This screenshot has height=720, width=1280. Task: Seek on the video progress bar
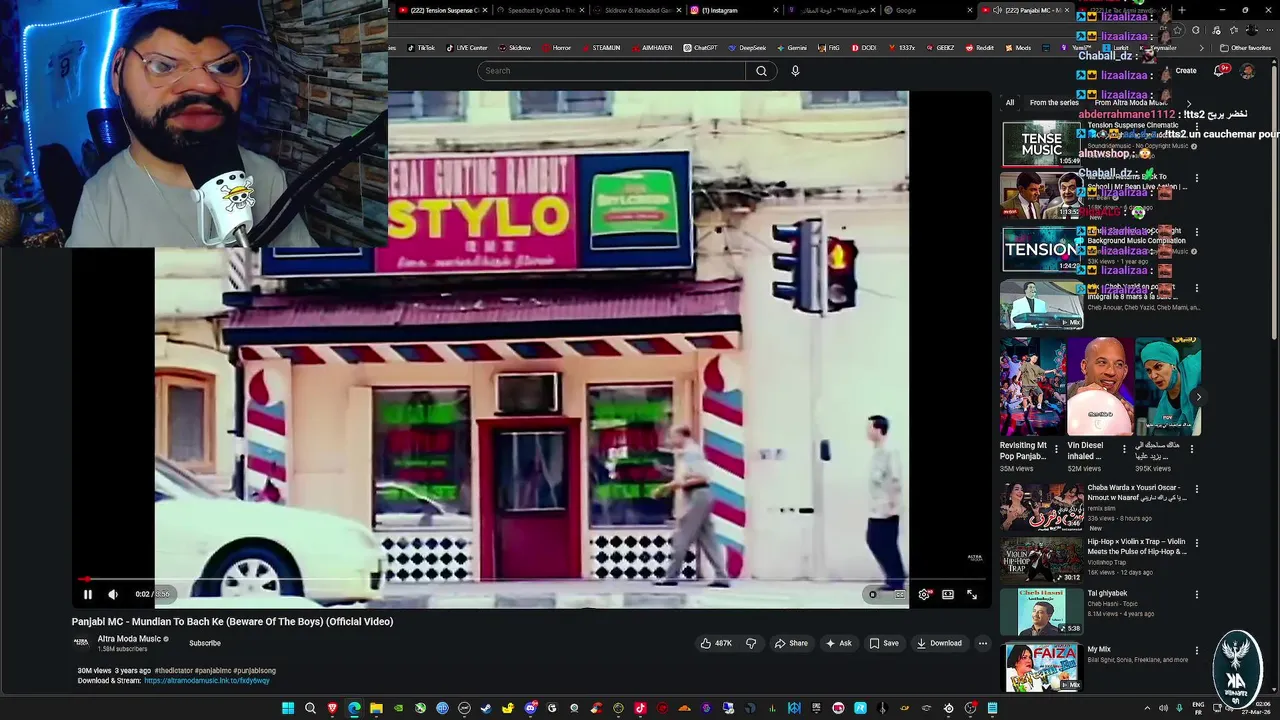[532, 579]
